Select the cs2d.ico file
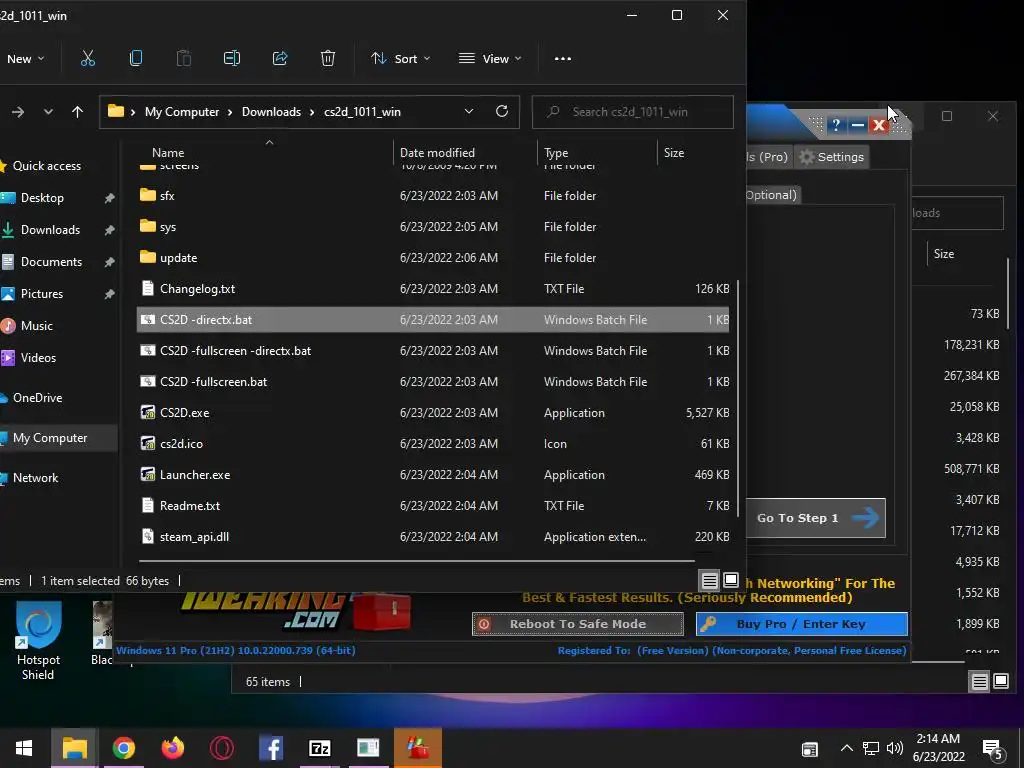Image resolution: width=1024 pixels, height=768 pixels. coord(432,444)
